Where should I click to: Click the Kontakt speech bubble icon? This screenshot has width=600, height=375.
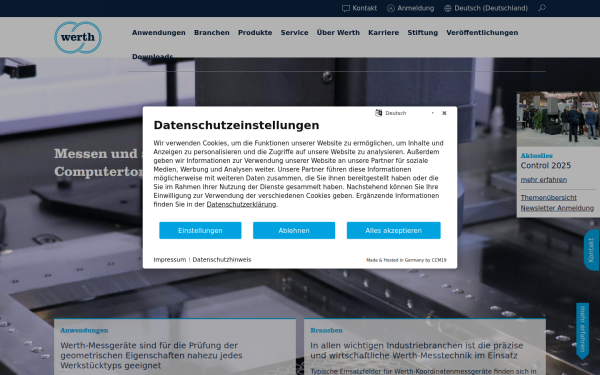tap(346, 8)
